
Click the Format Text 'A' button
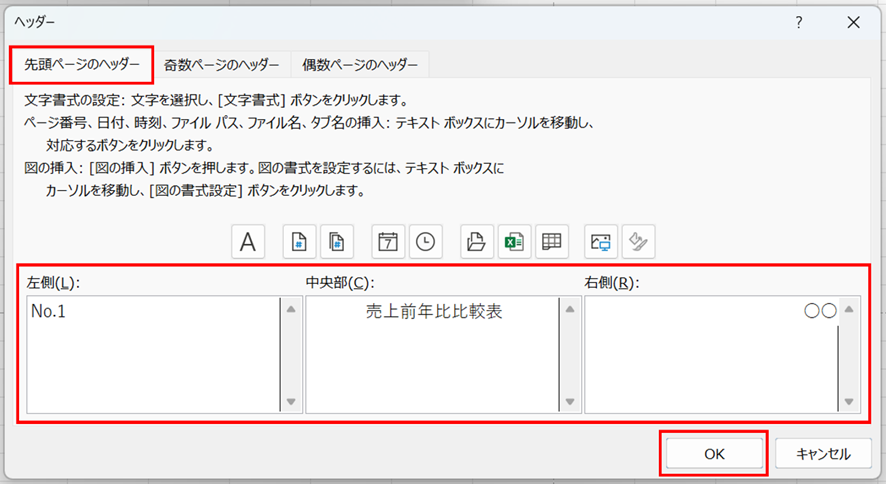247,241
